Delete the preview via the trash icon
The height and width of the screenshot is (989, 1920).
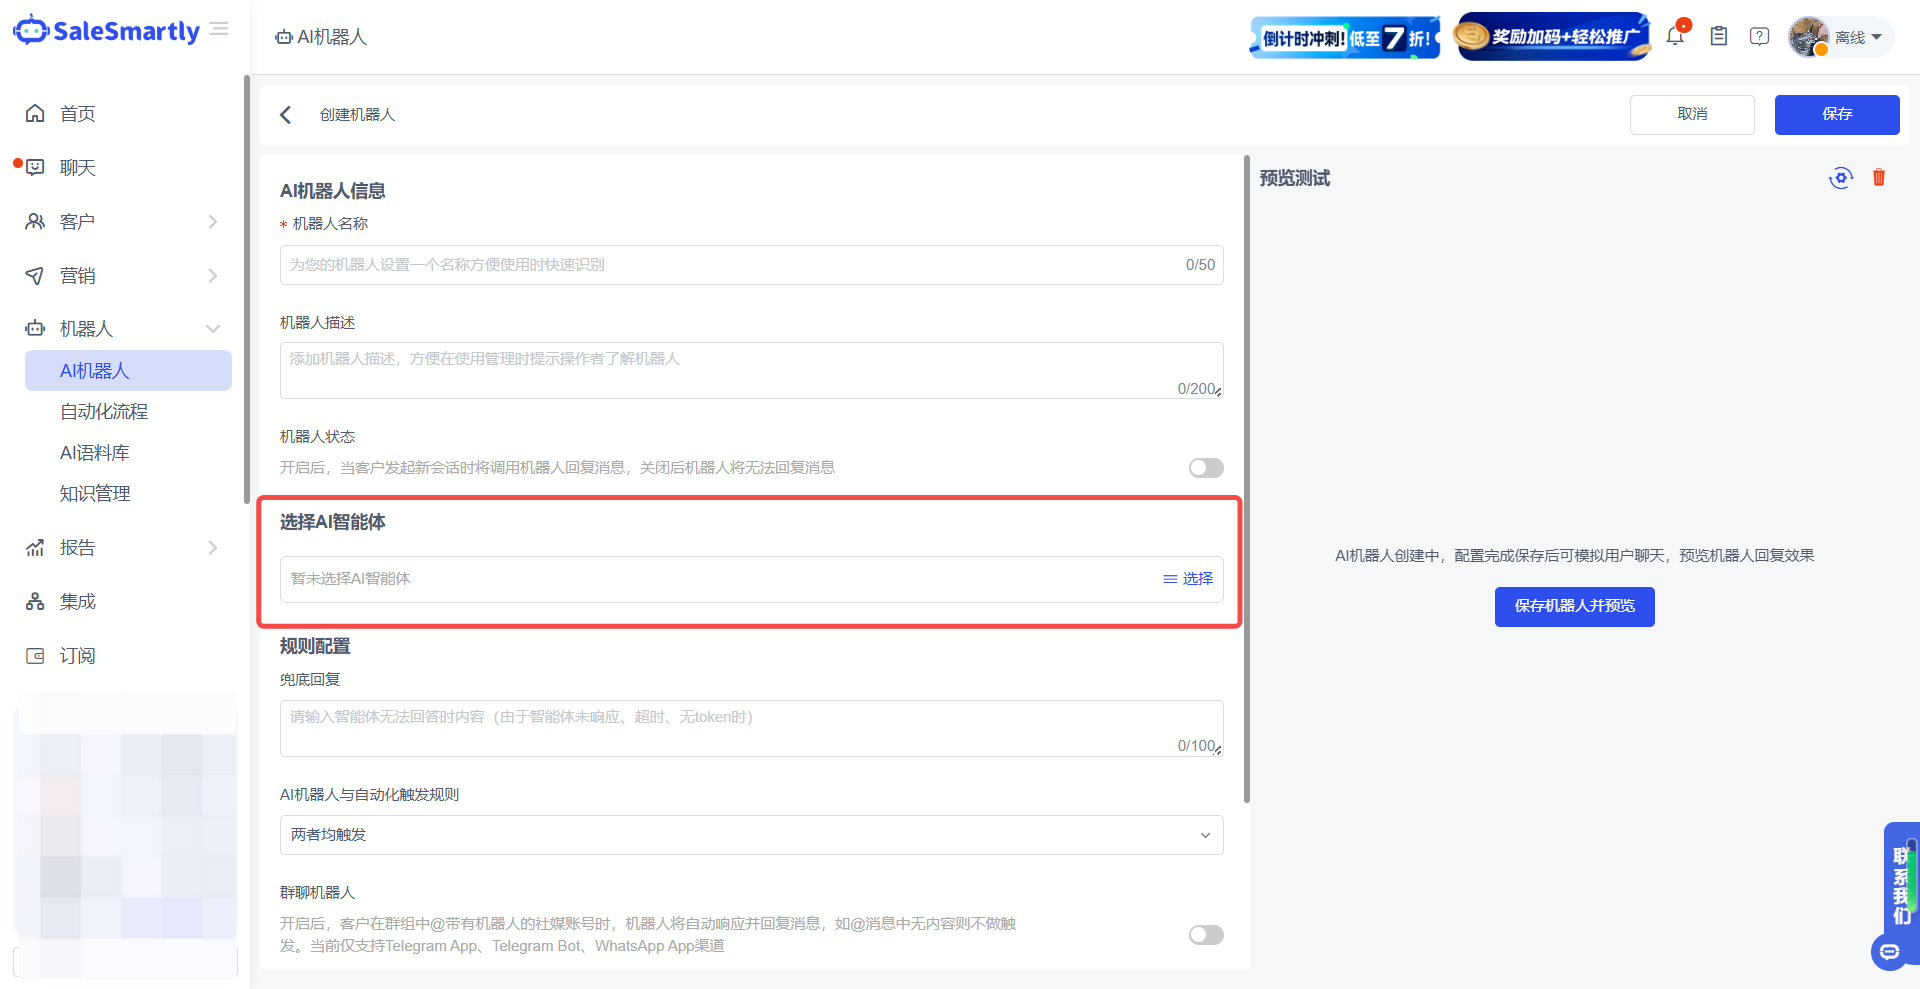pyautogui.click(x=1878, y=177)
